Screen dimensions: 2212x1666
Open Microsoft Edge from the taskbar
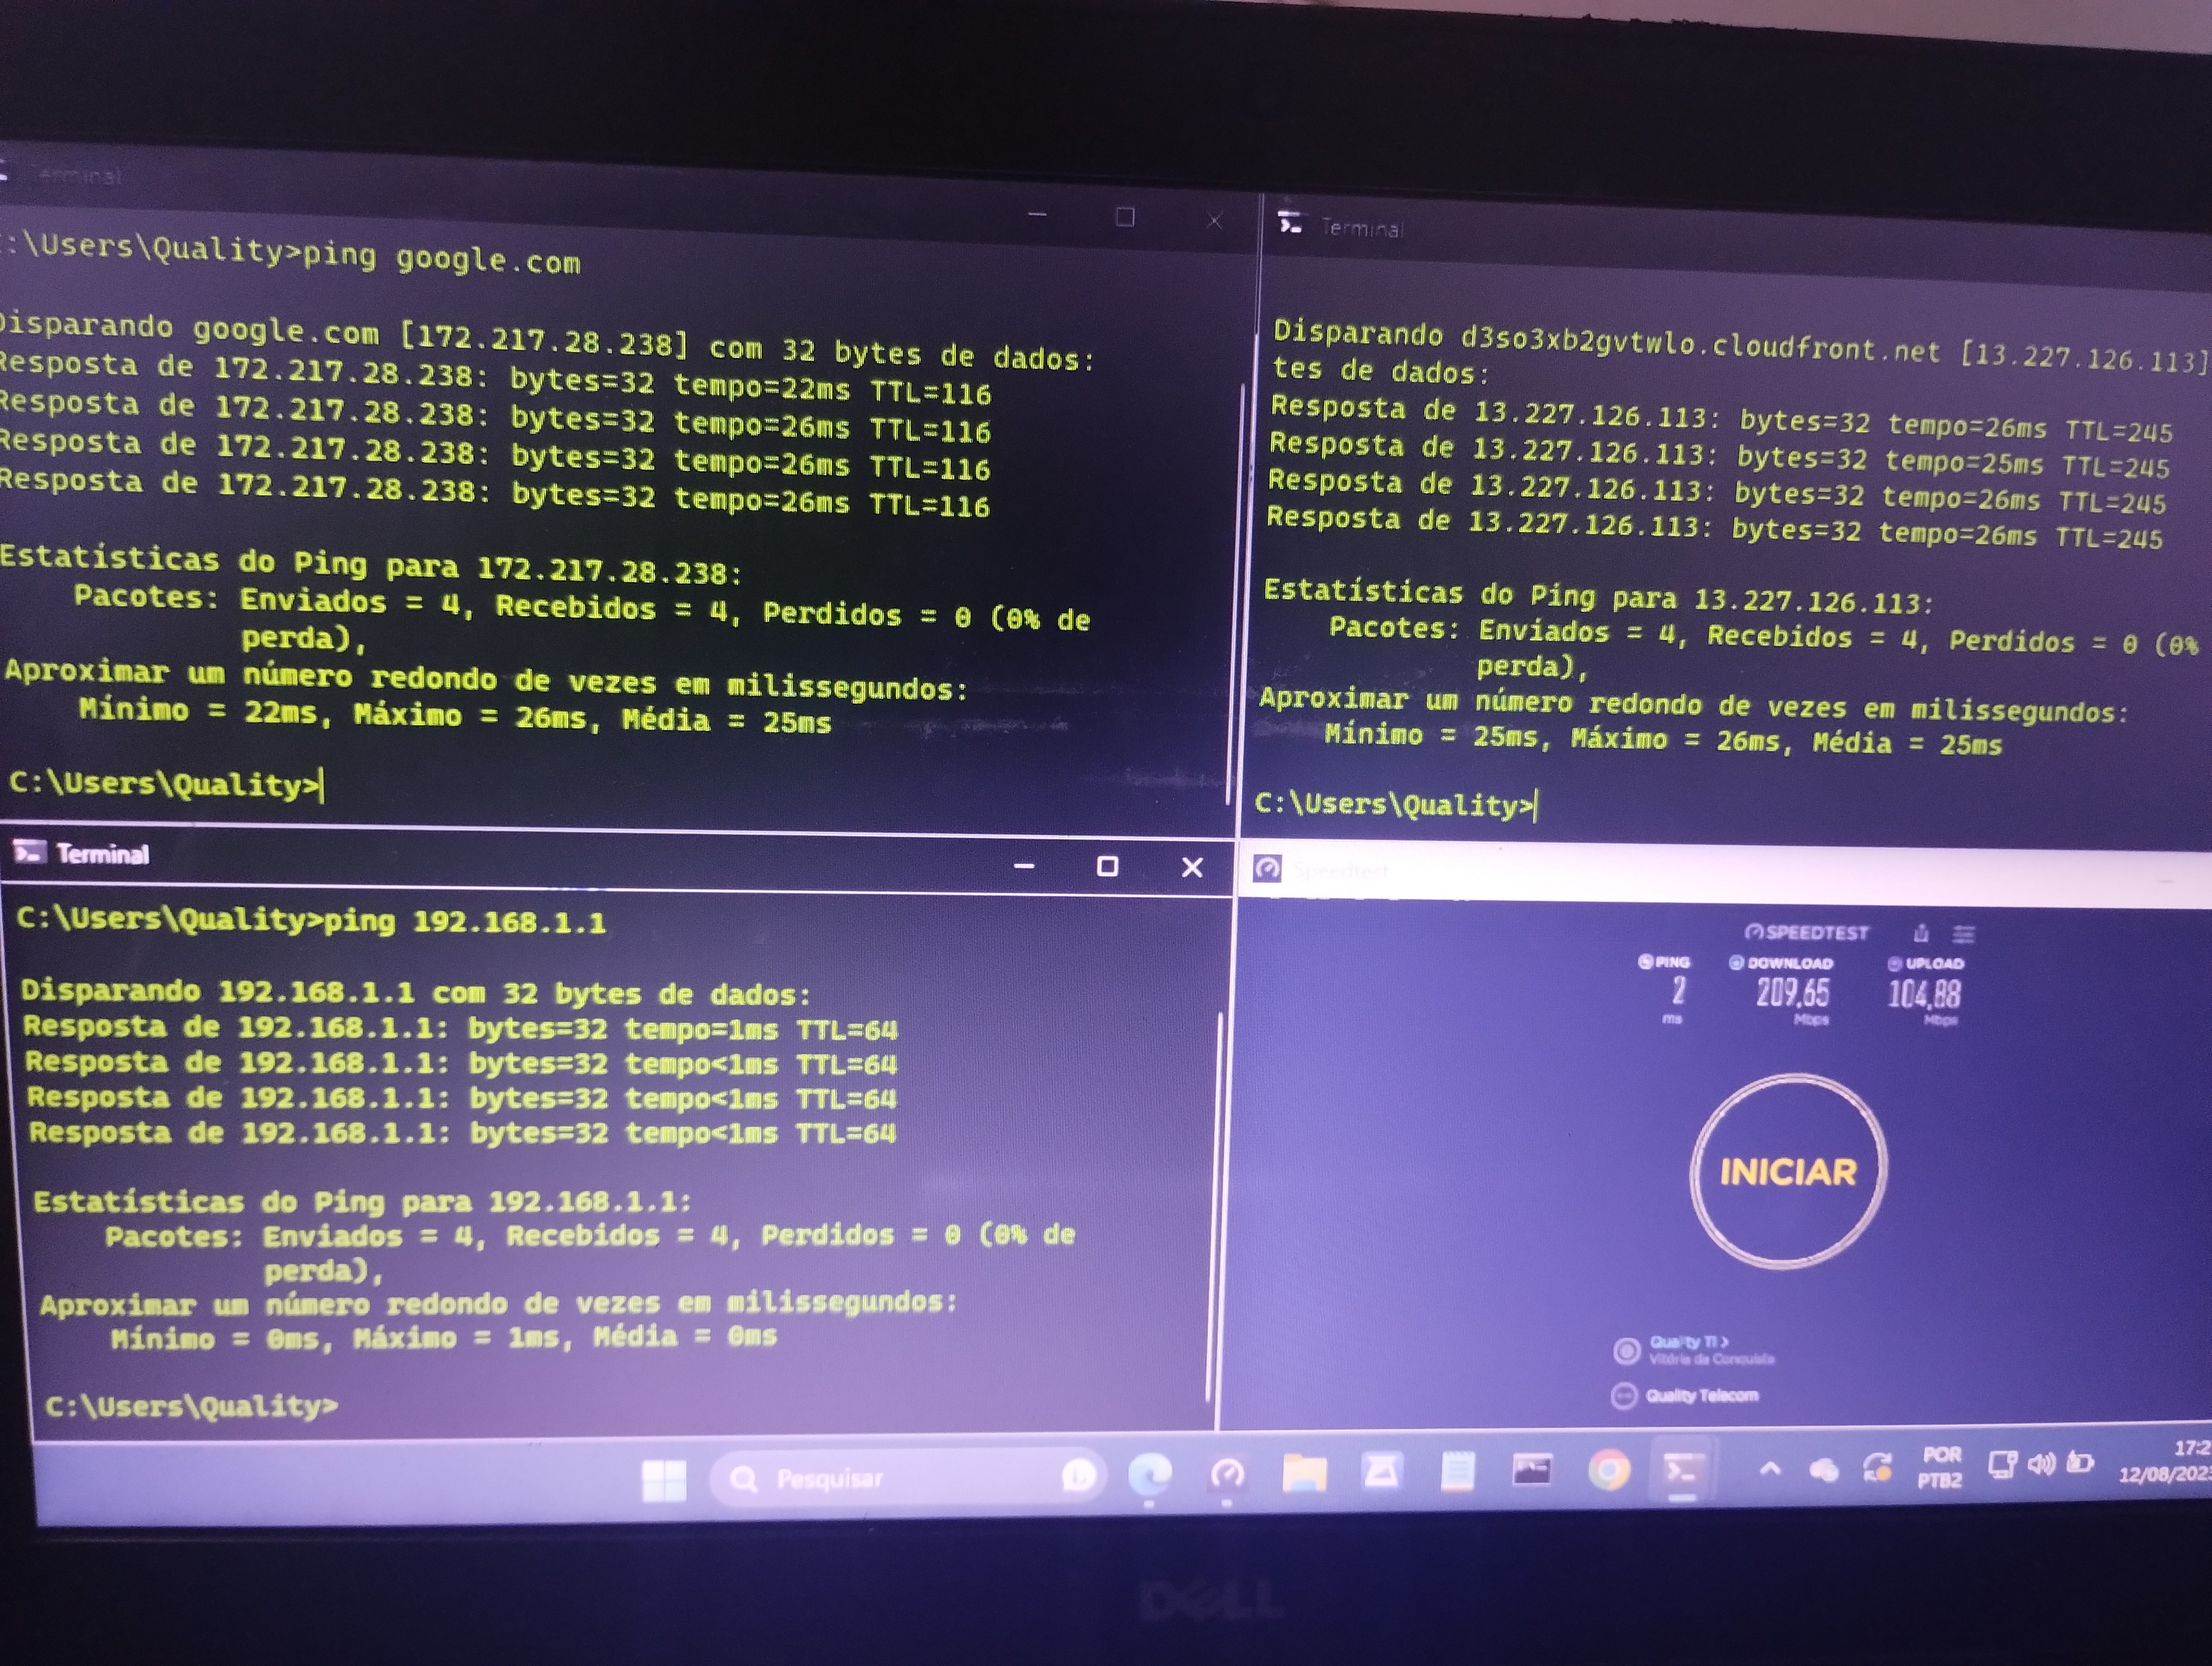(1150, 1475)
